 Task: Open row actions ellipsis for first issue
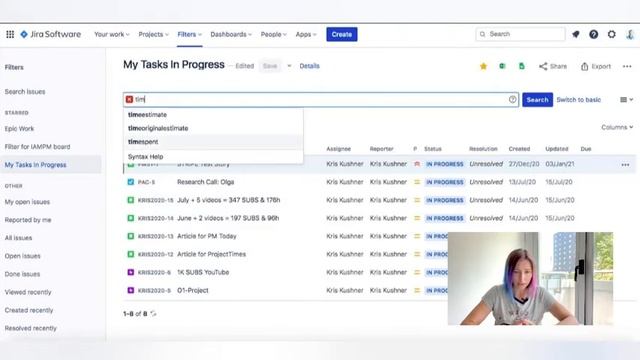[x=625, y=164]
